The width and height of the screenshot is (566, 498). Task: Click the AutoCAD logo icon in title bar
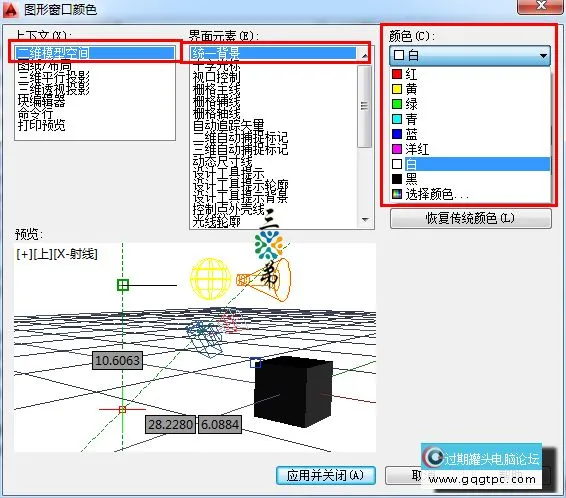pyautogui.click(x=10, y=9)
